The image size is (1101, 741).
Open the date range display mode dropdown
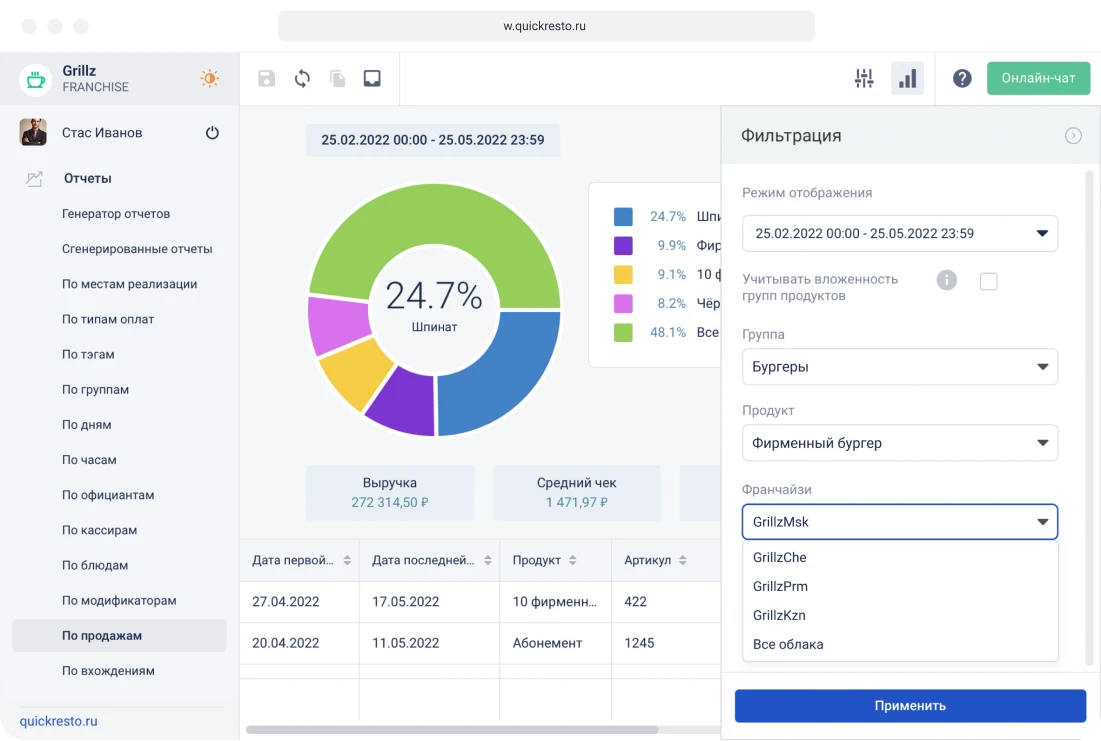(899, 233)
